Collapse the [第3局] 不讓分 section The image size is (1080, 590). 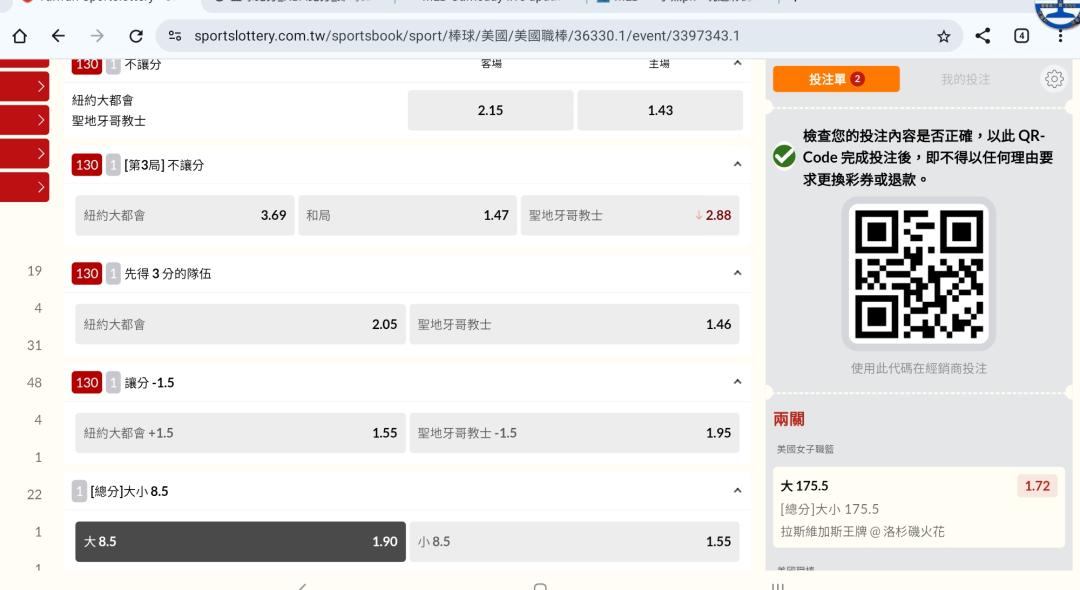tap(737, 164)
